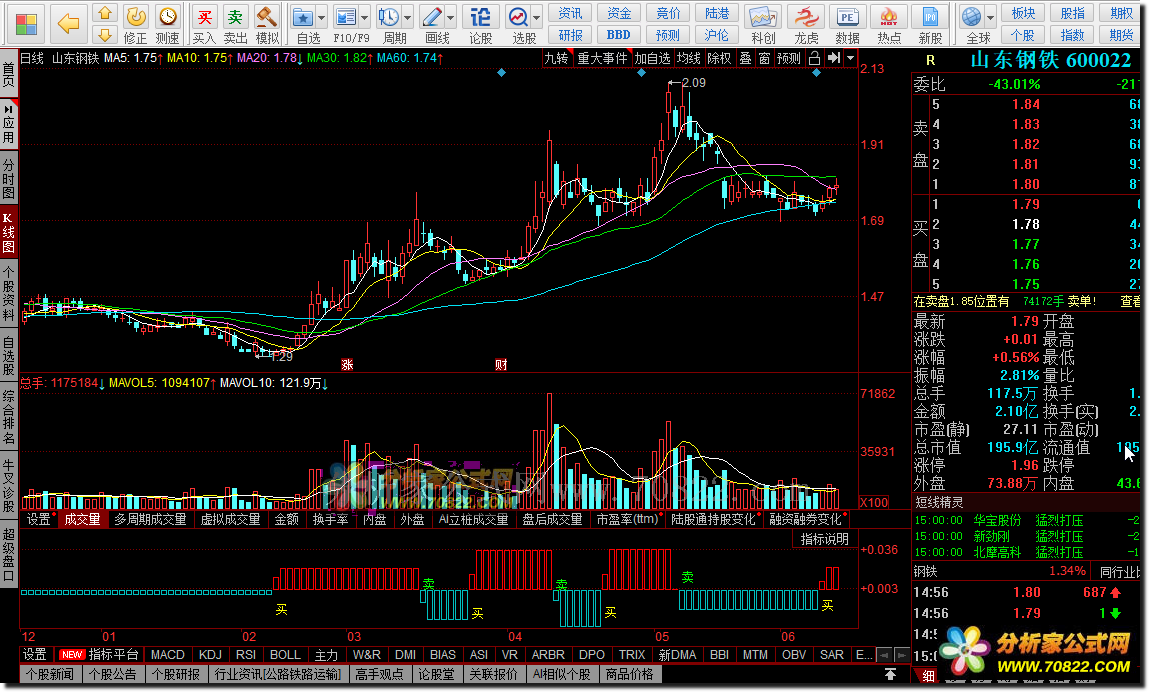Switch to the BOLL indicator tab

coord(285,655)
